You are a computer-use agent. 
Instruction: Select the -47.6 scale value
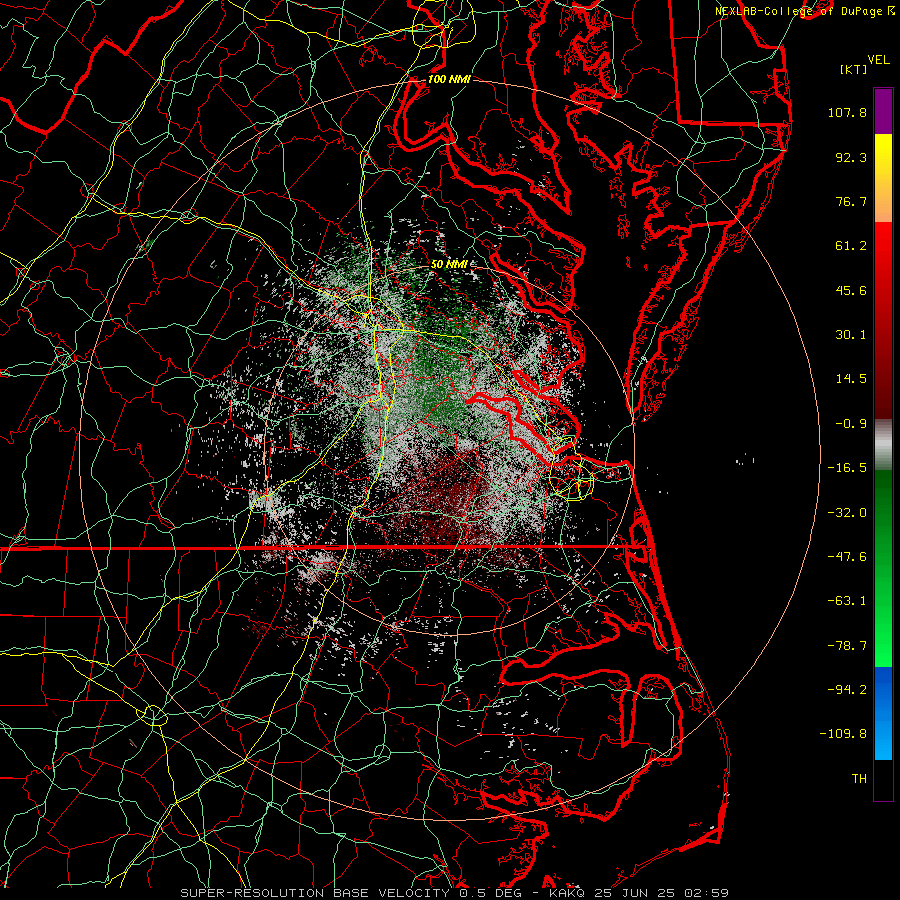(847, 557)
